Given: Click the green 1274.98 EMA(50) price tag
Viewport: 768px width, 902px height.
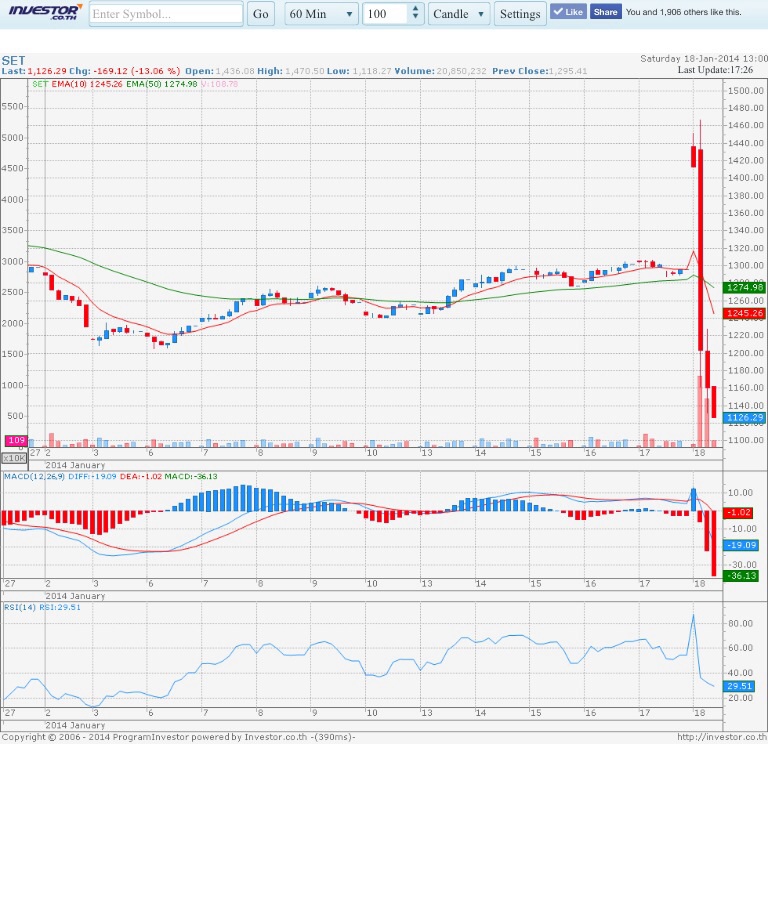Looking at the screenshot, I should pos(744,287).
